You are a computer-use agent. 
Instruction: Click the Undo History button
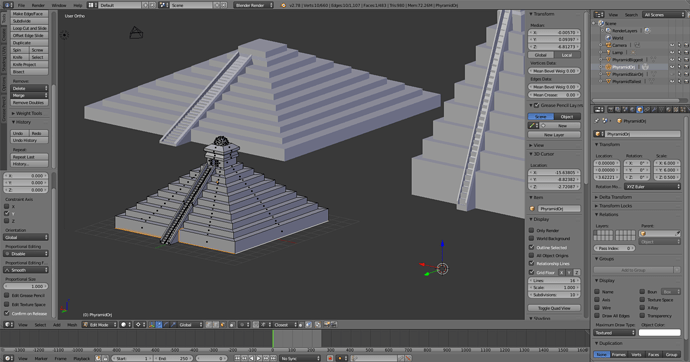[x=29, y=140]
